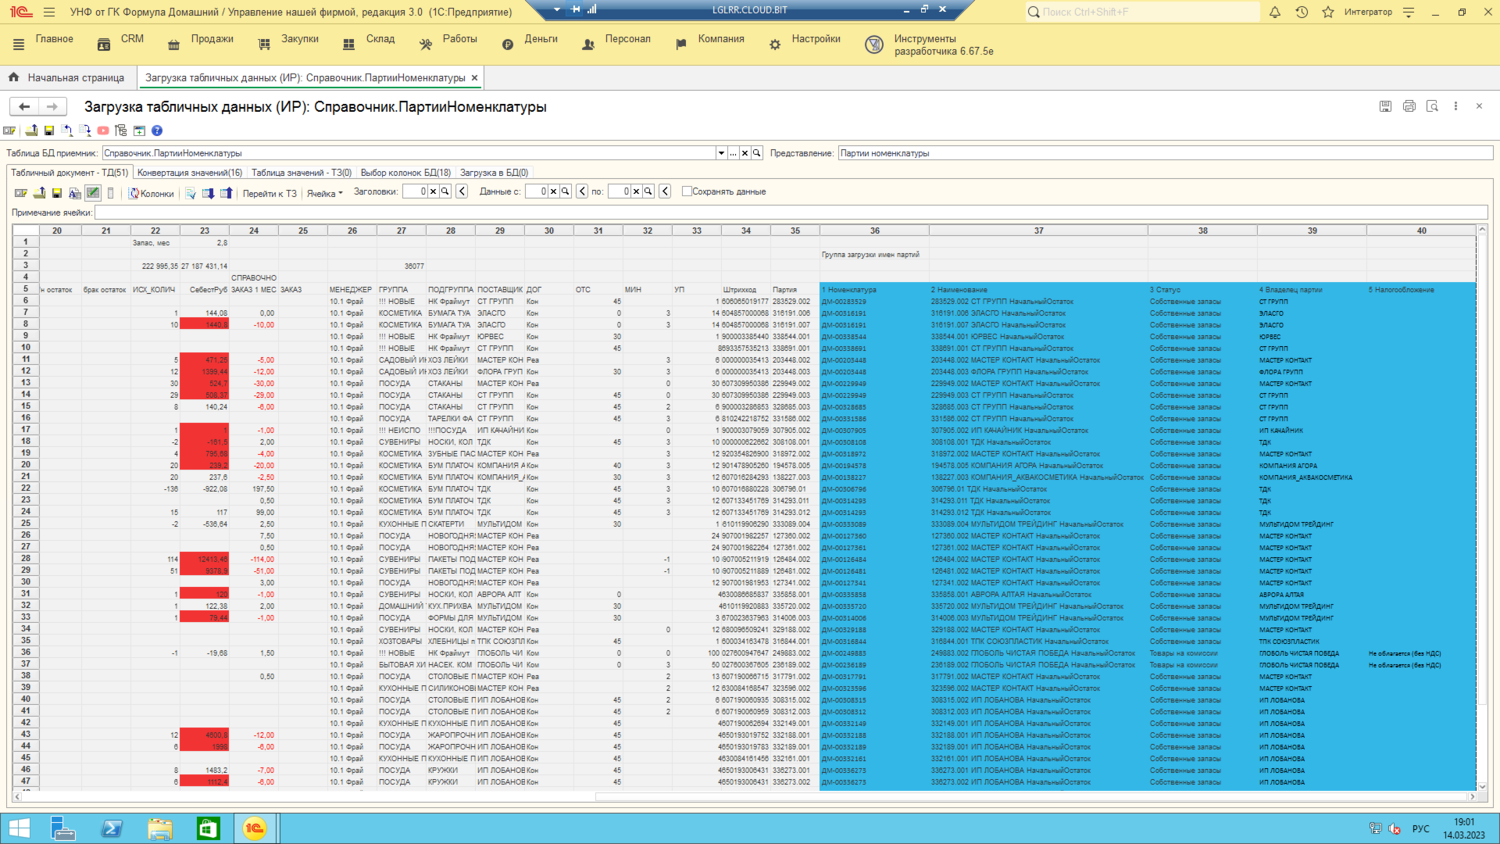1500x844 pixels.
Task: Switch to Конвертация значений(16) tab
Action: (189, 173)
